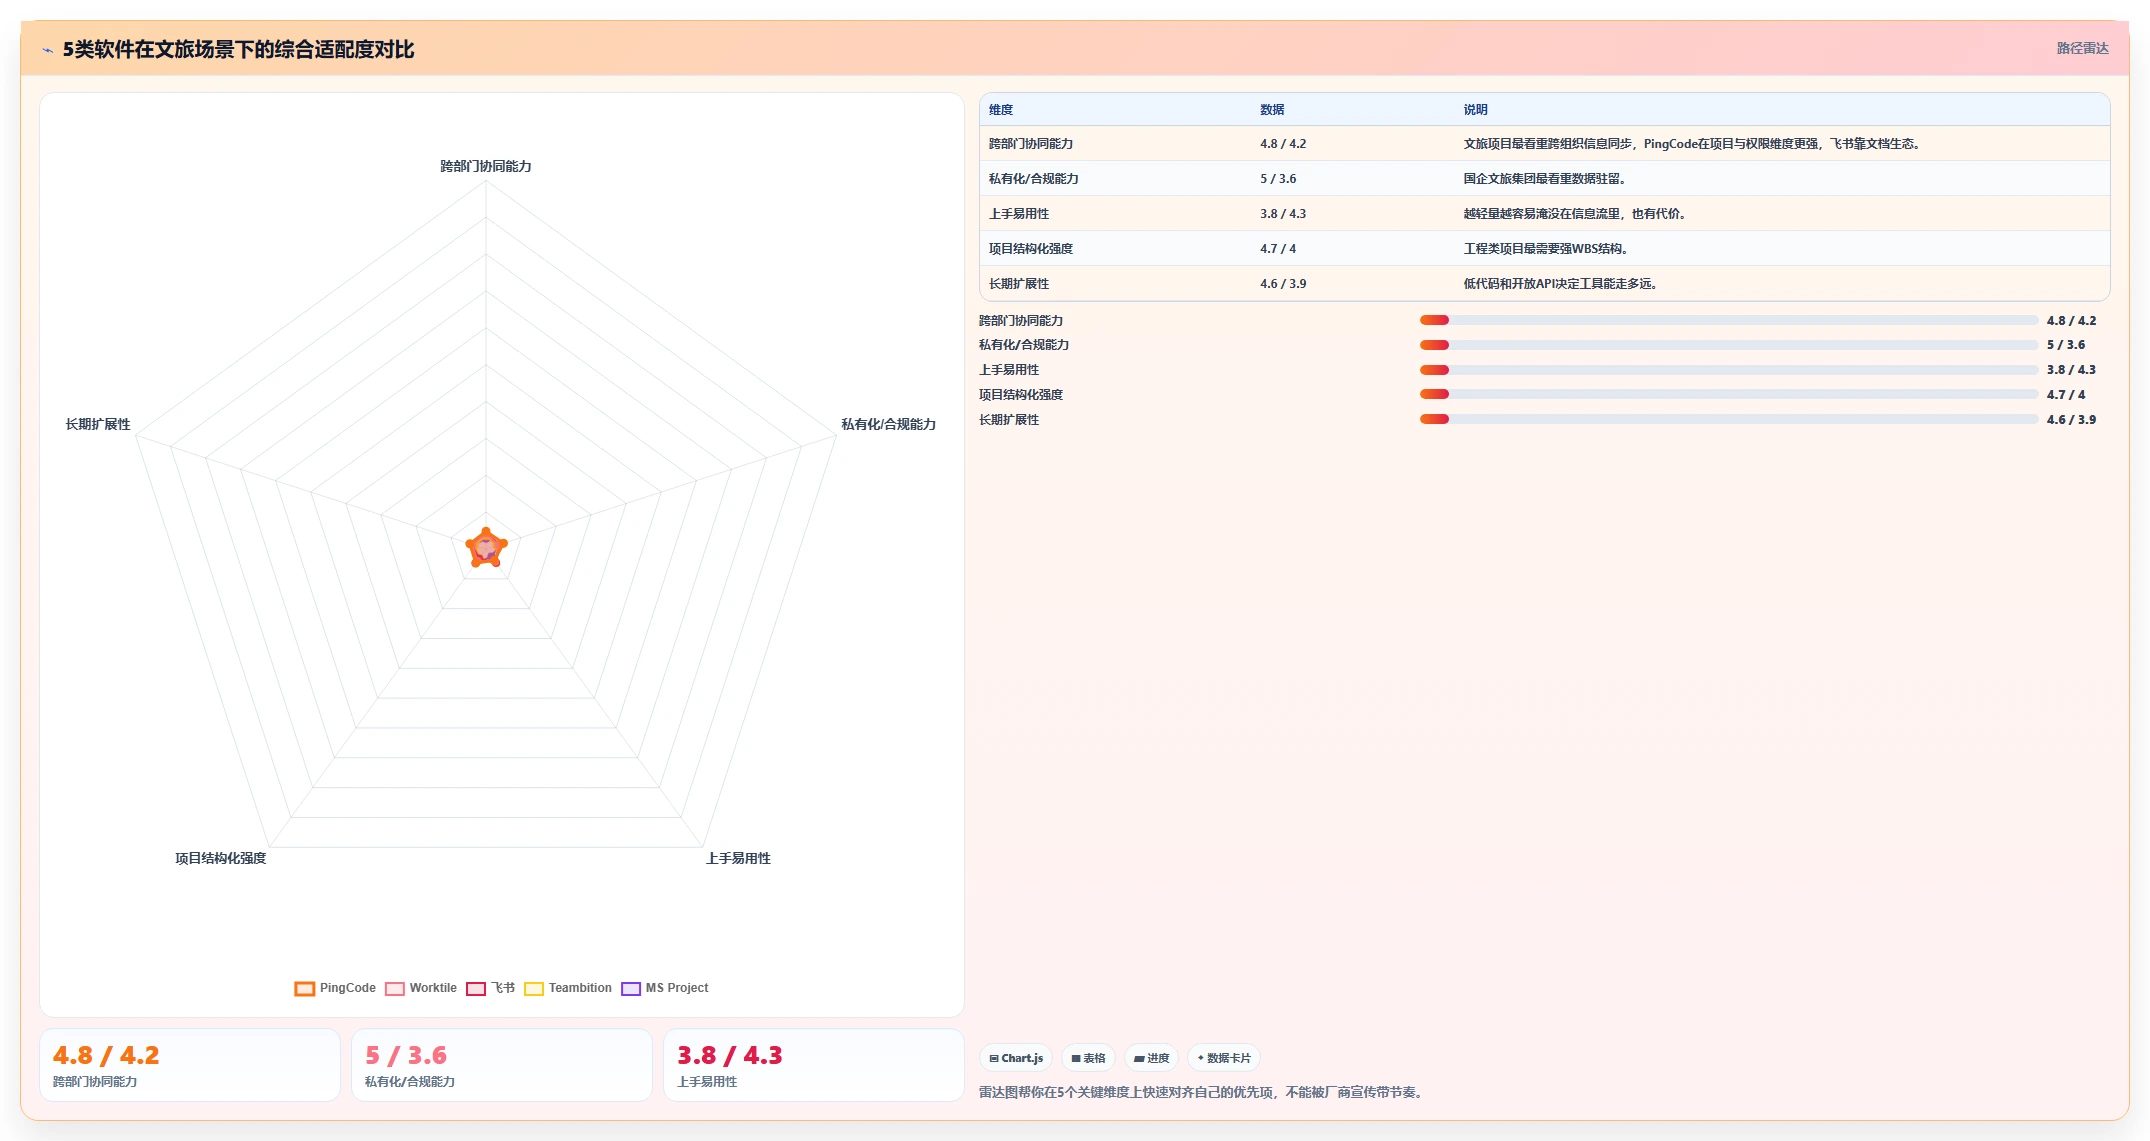The height and width of the screenshot is (1141, 2150).
Task: Click the 进度 tag chip
Action: point(1151,1058)
